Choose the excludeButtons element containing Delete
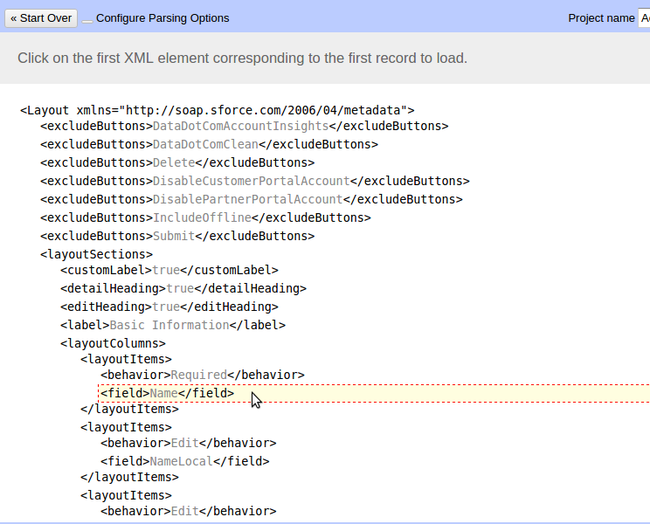This screenshot has height=524, width=650. click(177, 162)
